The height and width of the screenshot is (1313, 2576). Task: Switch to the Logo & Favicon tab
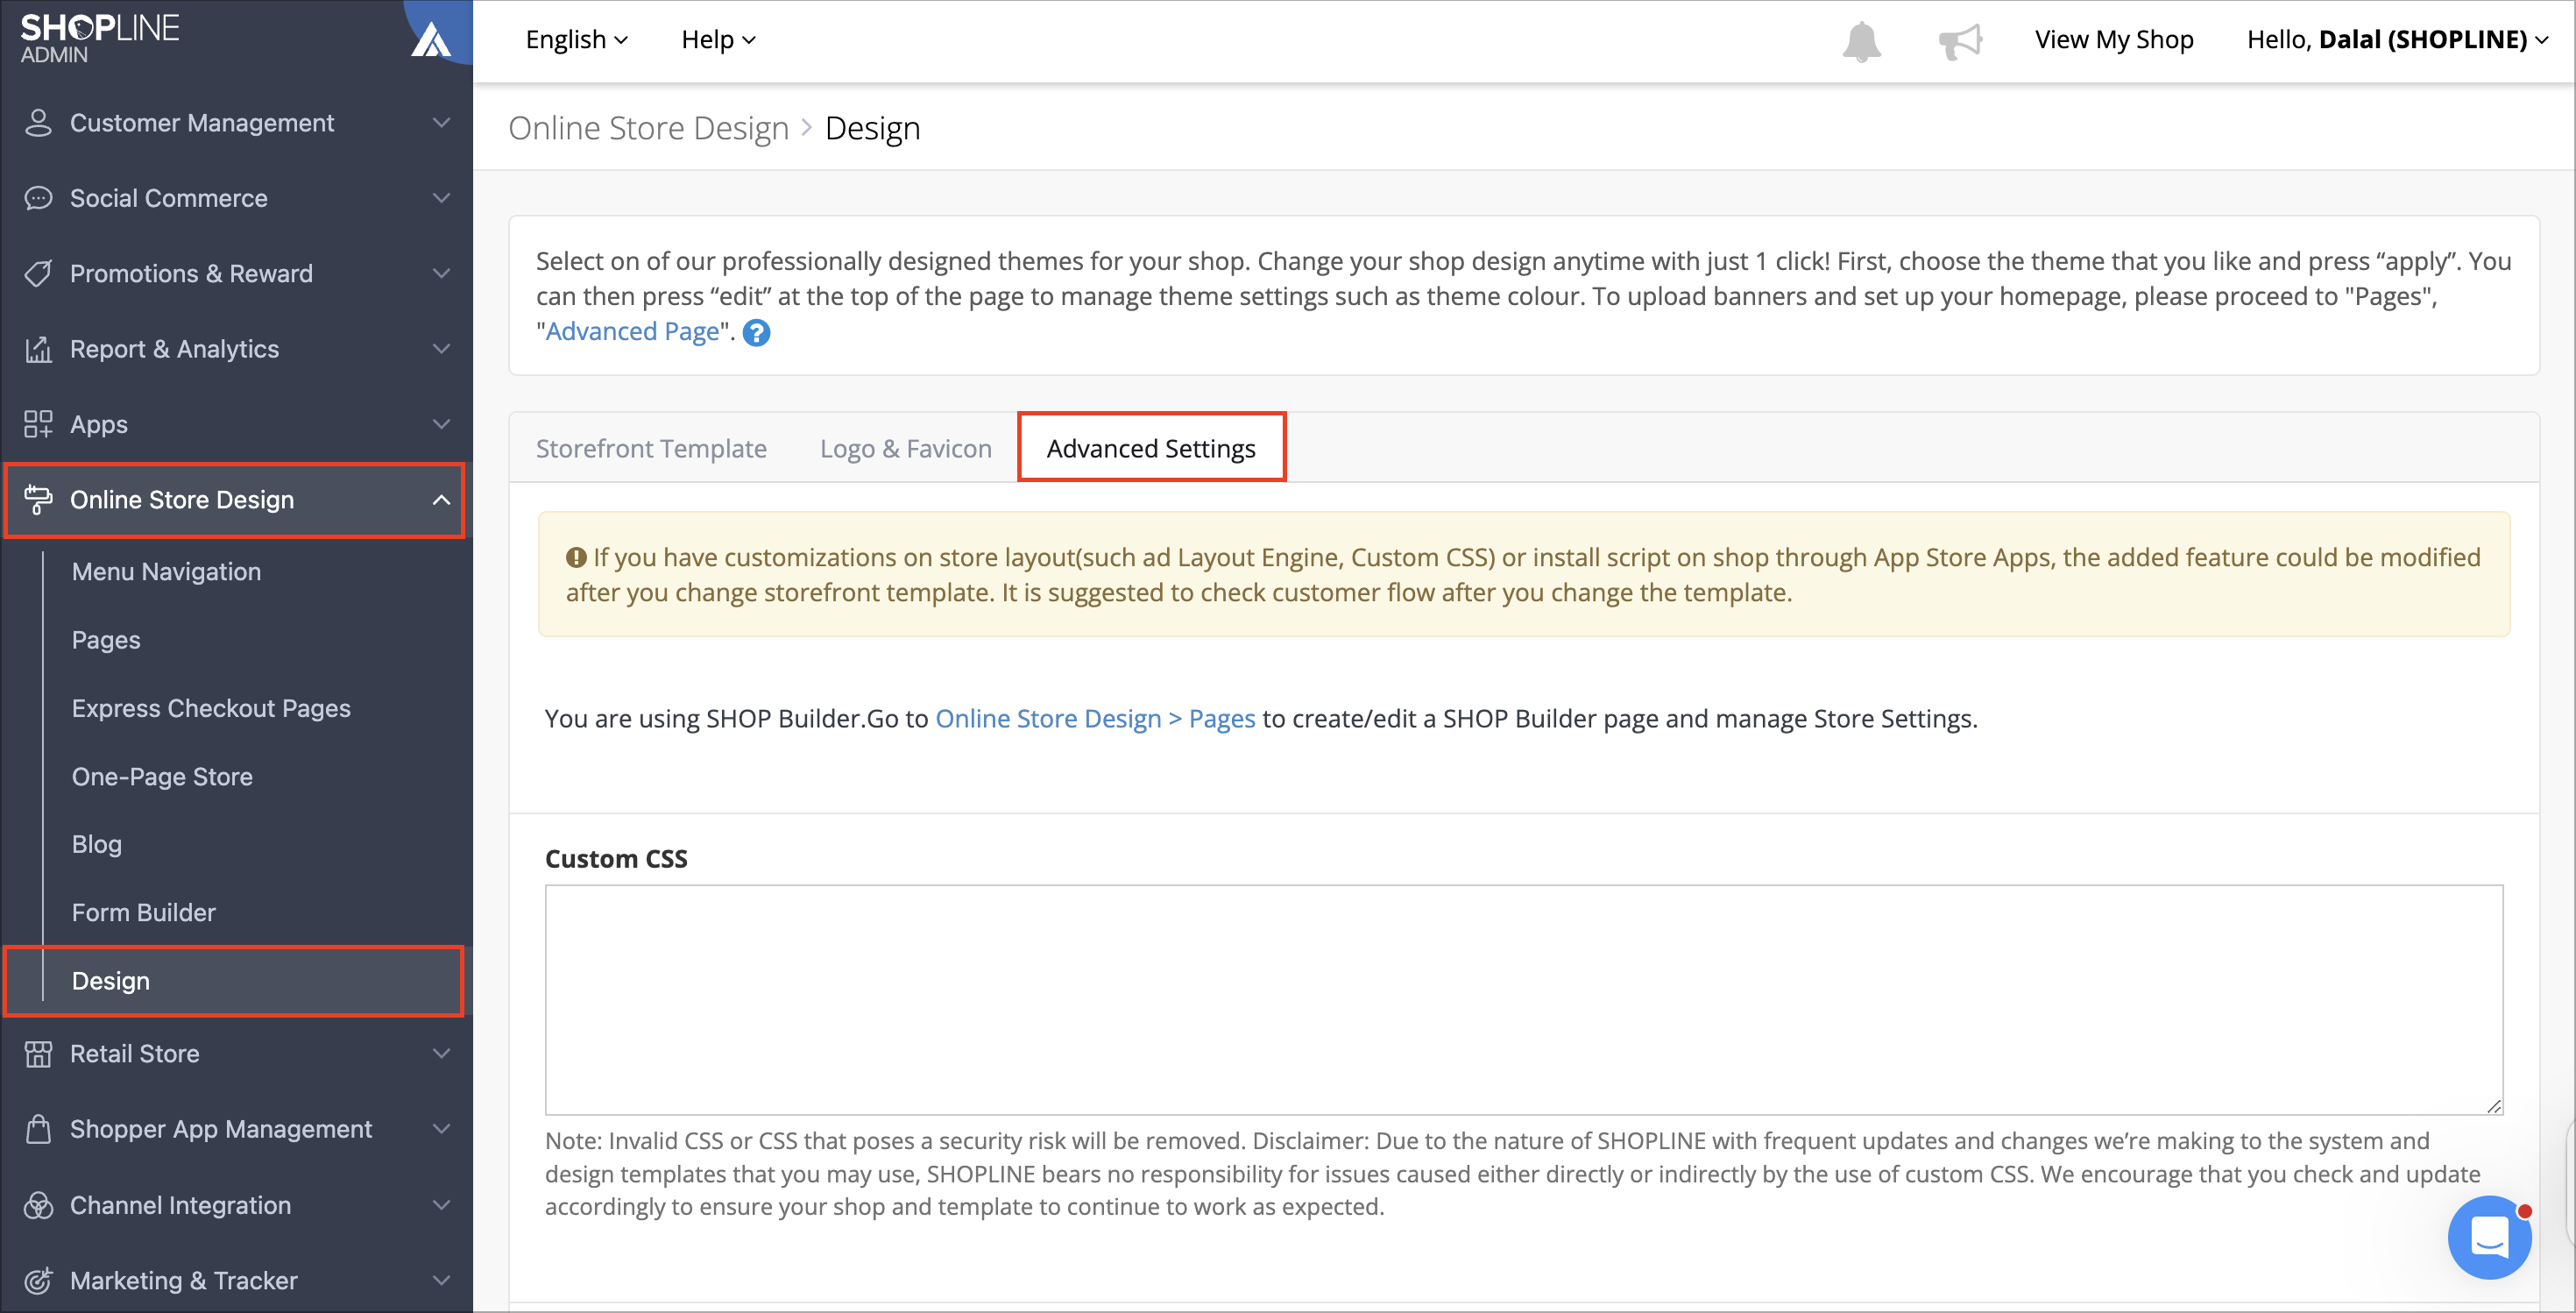906,449
